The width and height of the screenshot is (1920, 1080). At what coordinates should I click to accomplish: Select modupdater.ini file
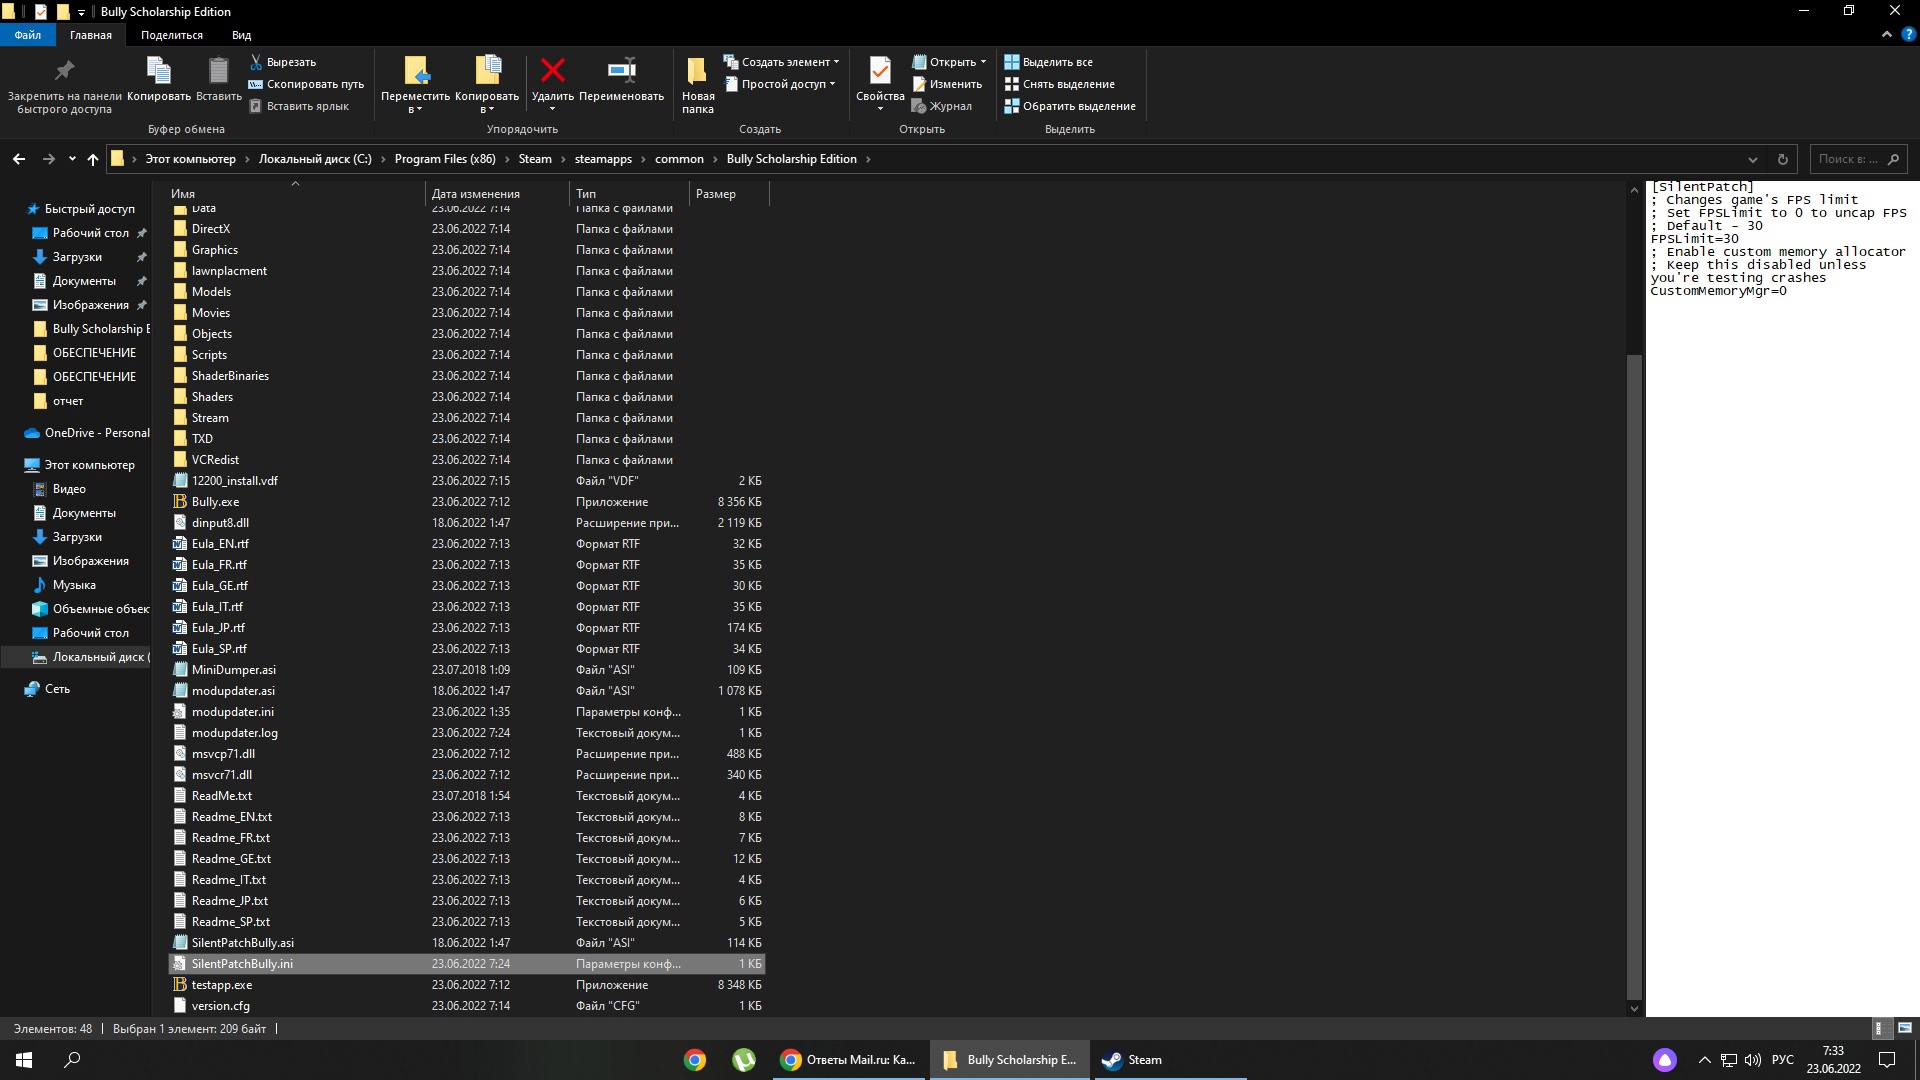point(467,712)
